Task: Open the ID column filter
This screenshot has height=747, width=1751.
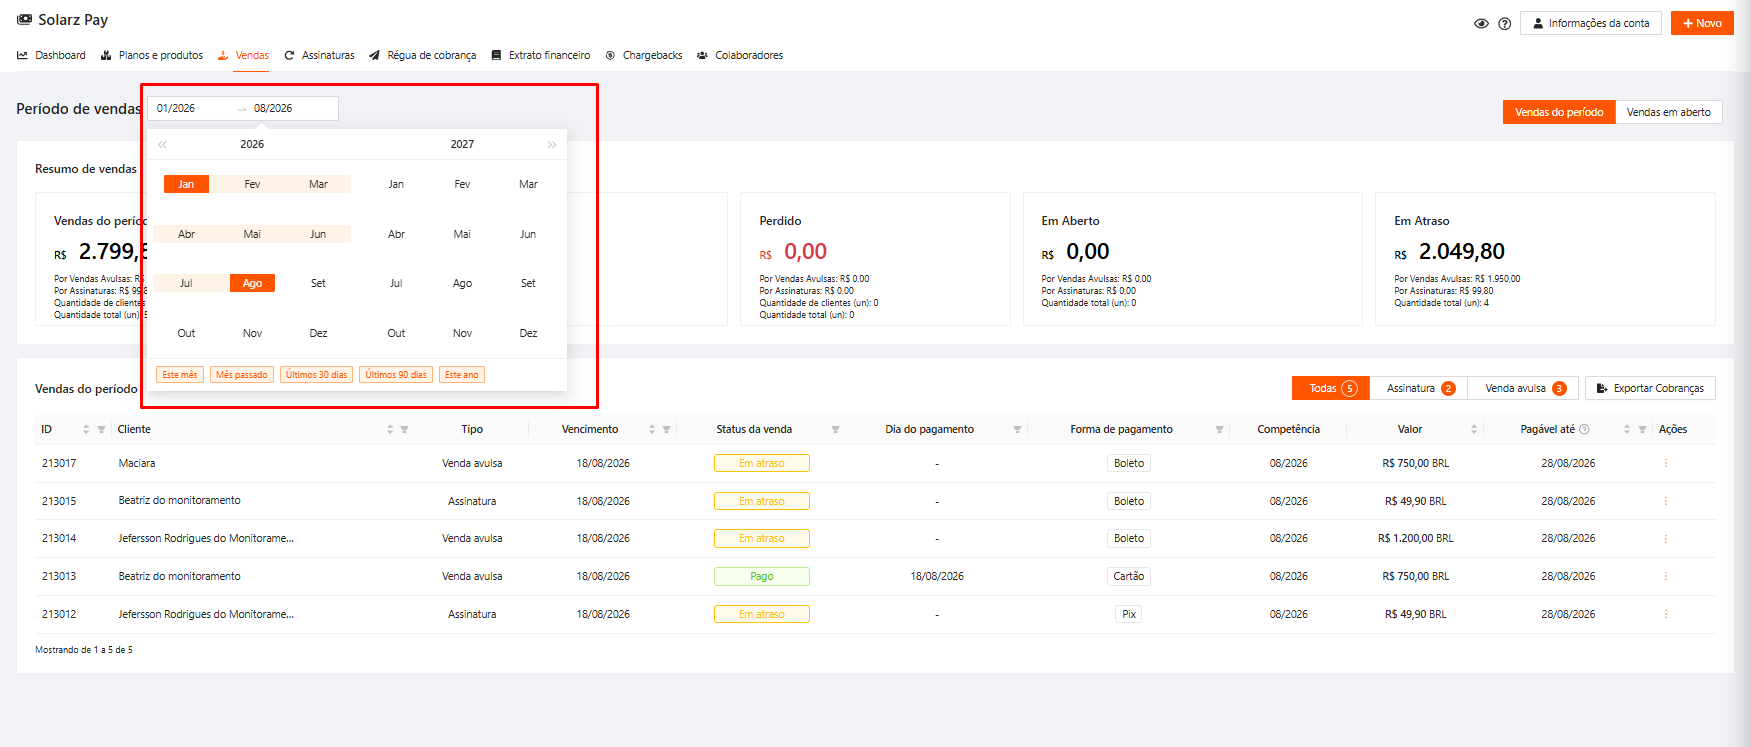Action: click(x=101, y=429)
